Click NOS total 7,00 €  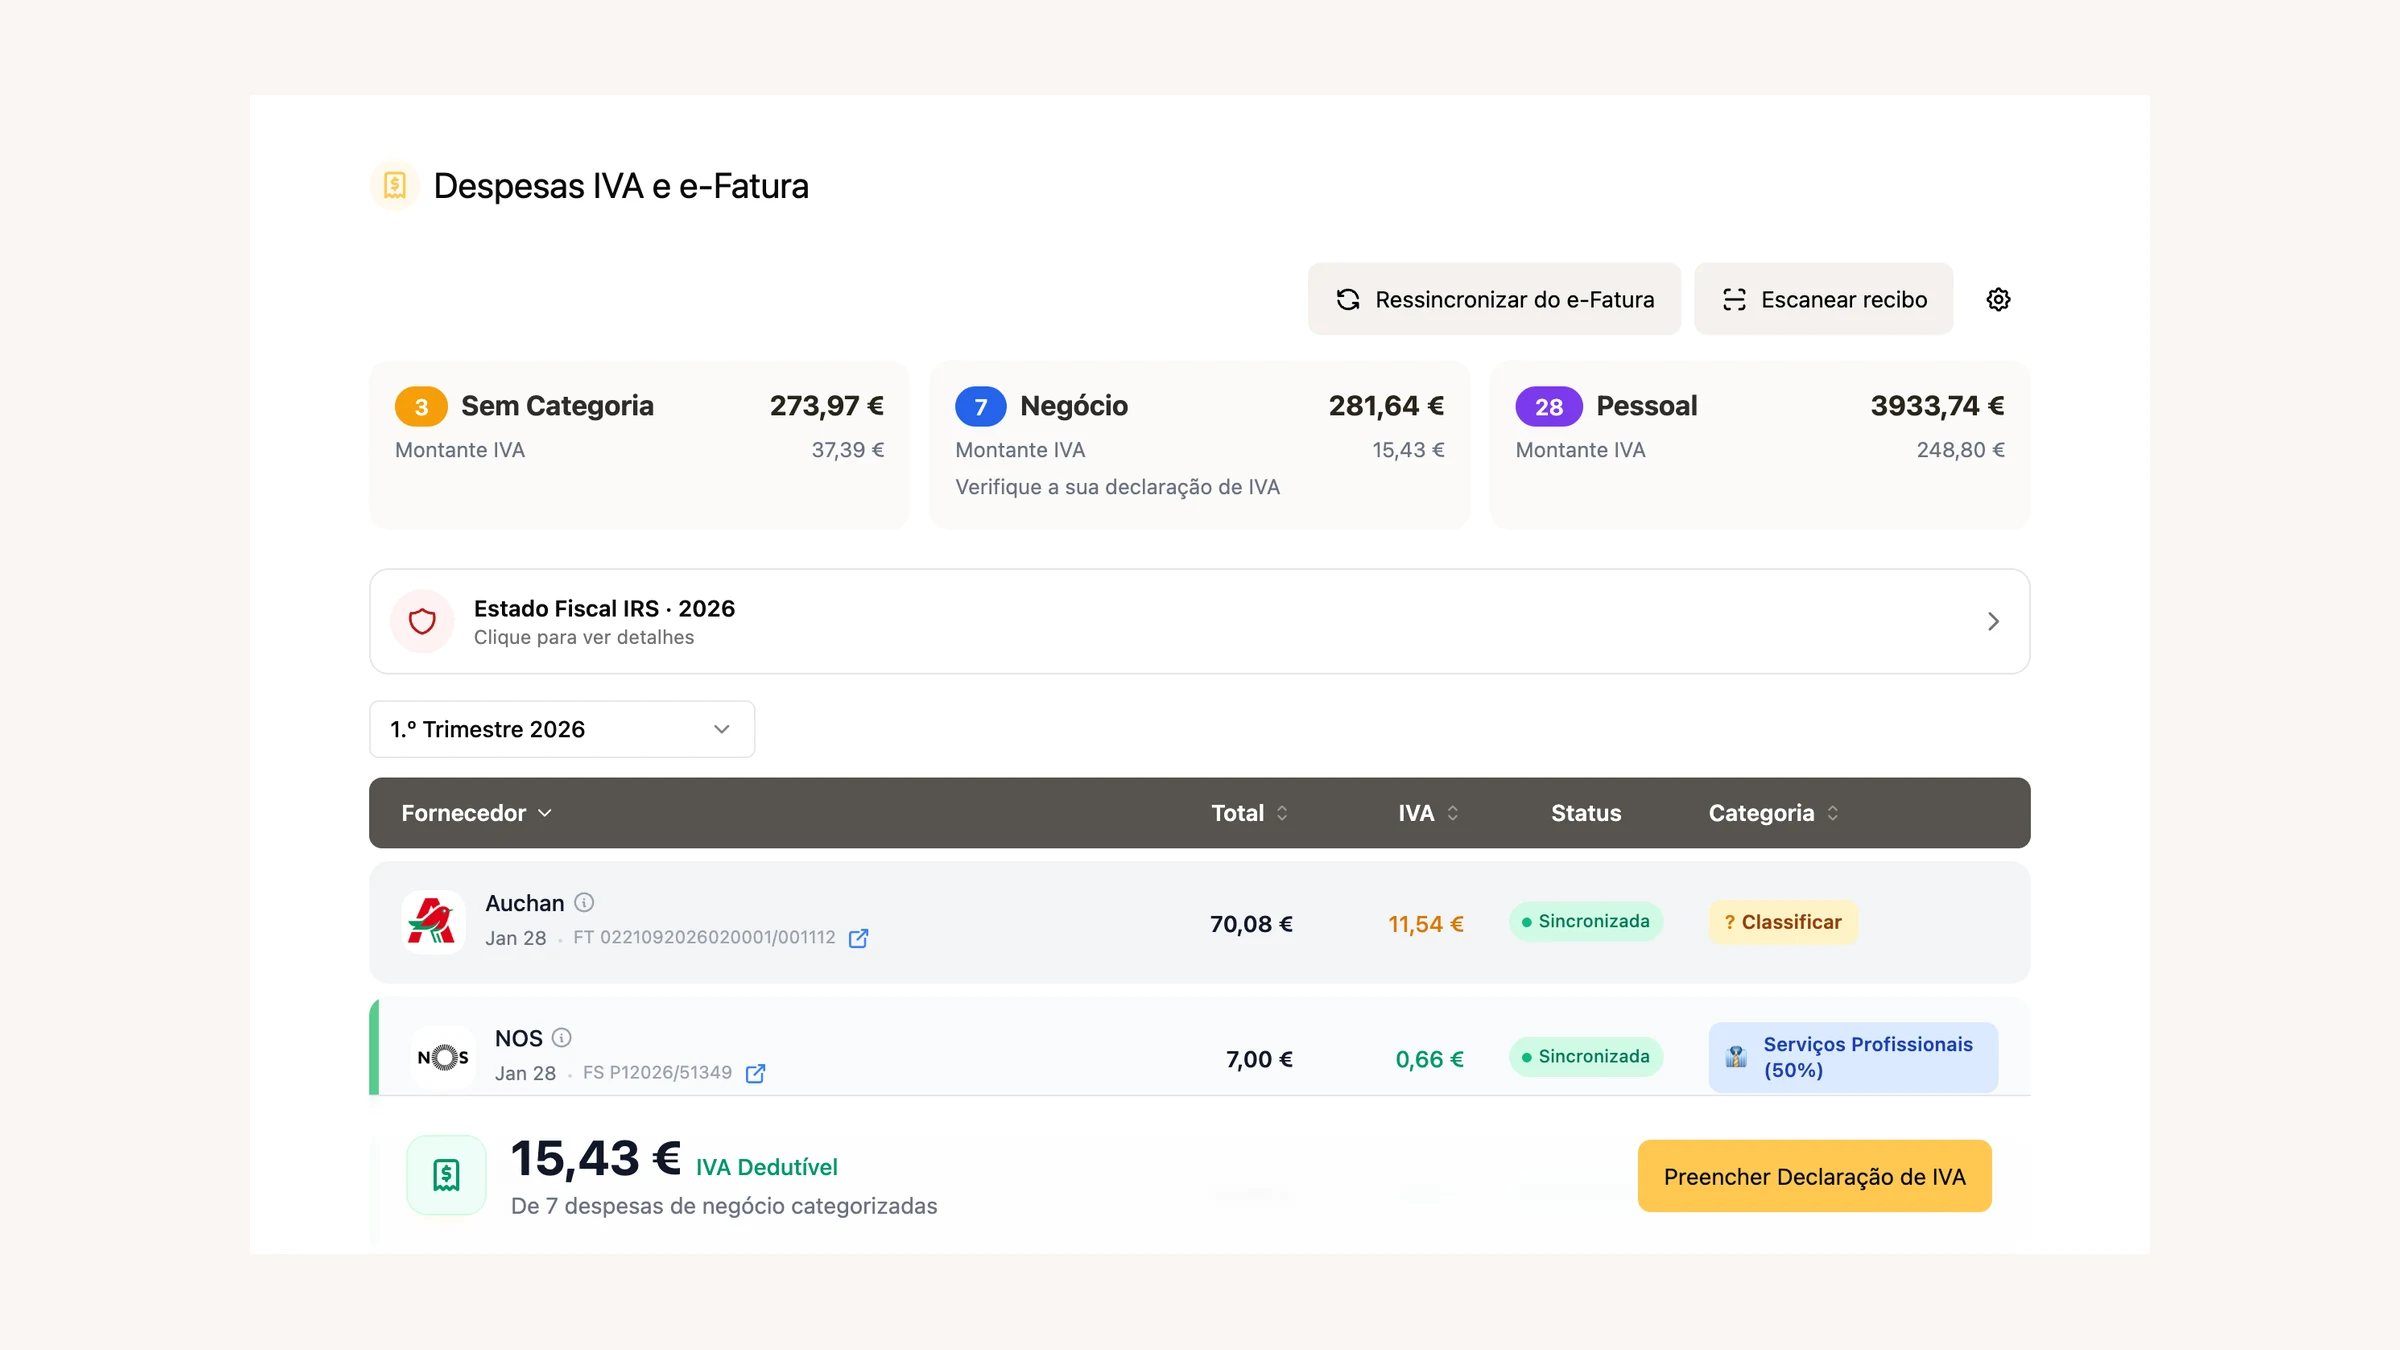tap(1259, 1059)
